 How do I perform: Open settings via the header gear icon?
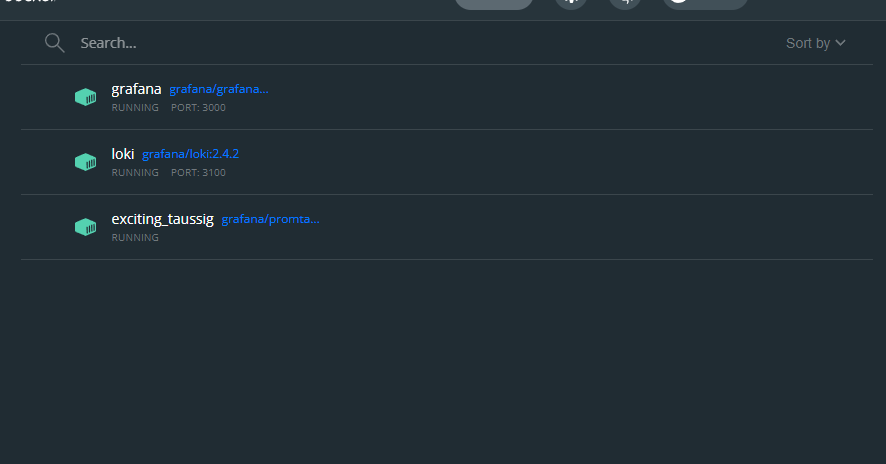pos(571,2)
